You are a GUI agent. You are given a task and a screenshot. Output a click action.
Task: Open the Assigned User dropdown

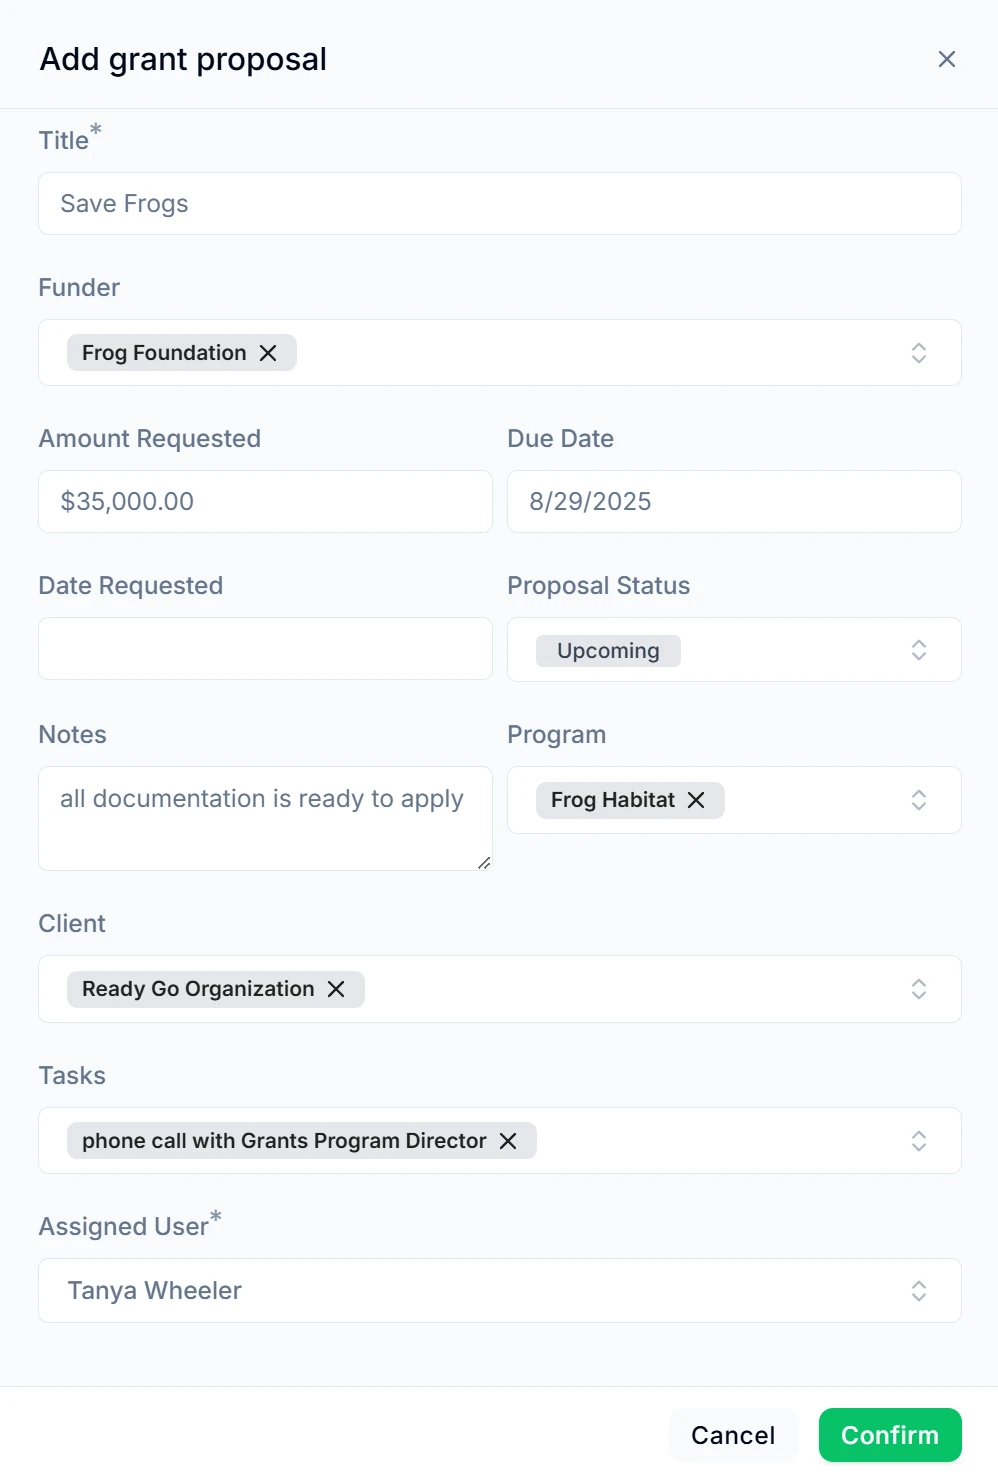pos(918,1291)
